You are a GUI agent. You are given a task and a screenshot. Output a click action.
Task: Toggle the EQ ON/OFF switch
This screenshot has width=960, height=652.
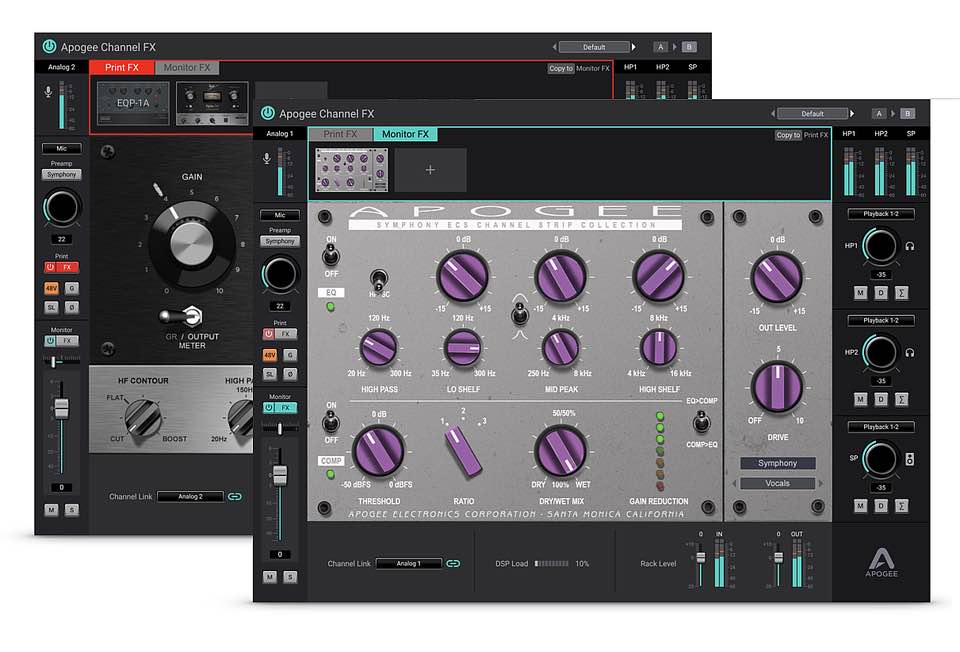[x=331, y=255]
